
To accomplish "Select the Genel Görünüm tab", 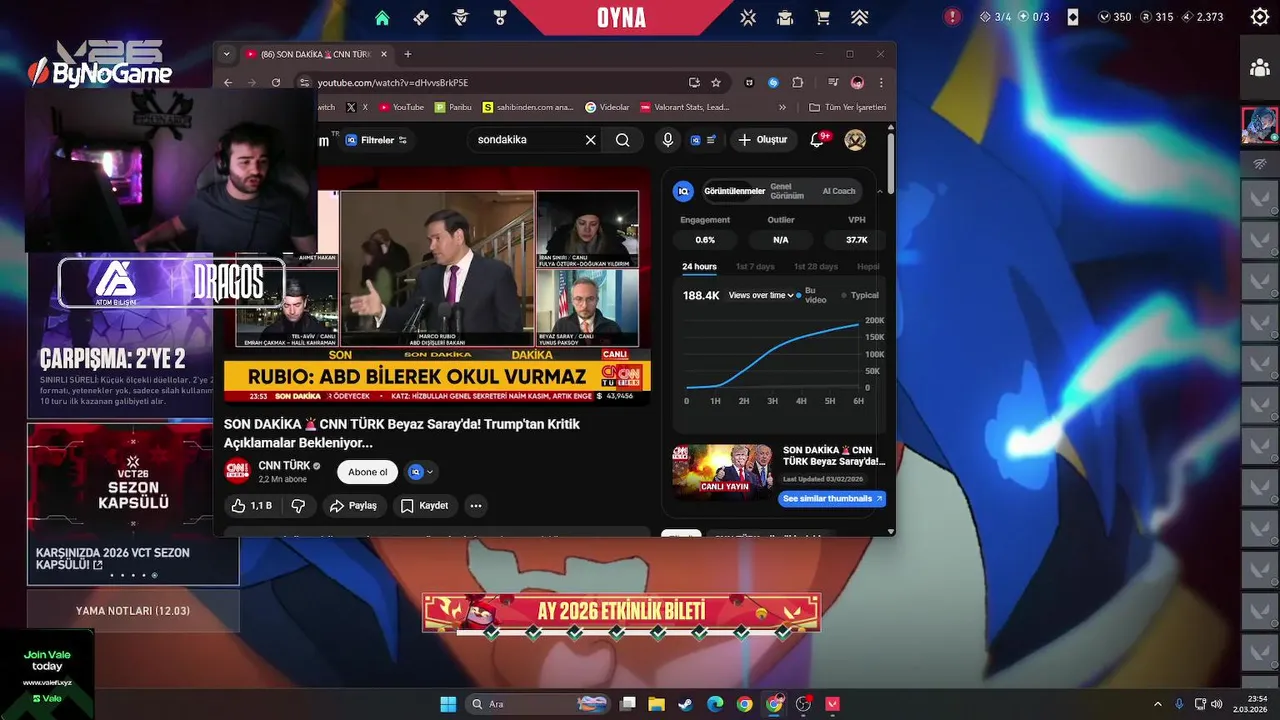I will tap(787, 191).
